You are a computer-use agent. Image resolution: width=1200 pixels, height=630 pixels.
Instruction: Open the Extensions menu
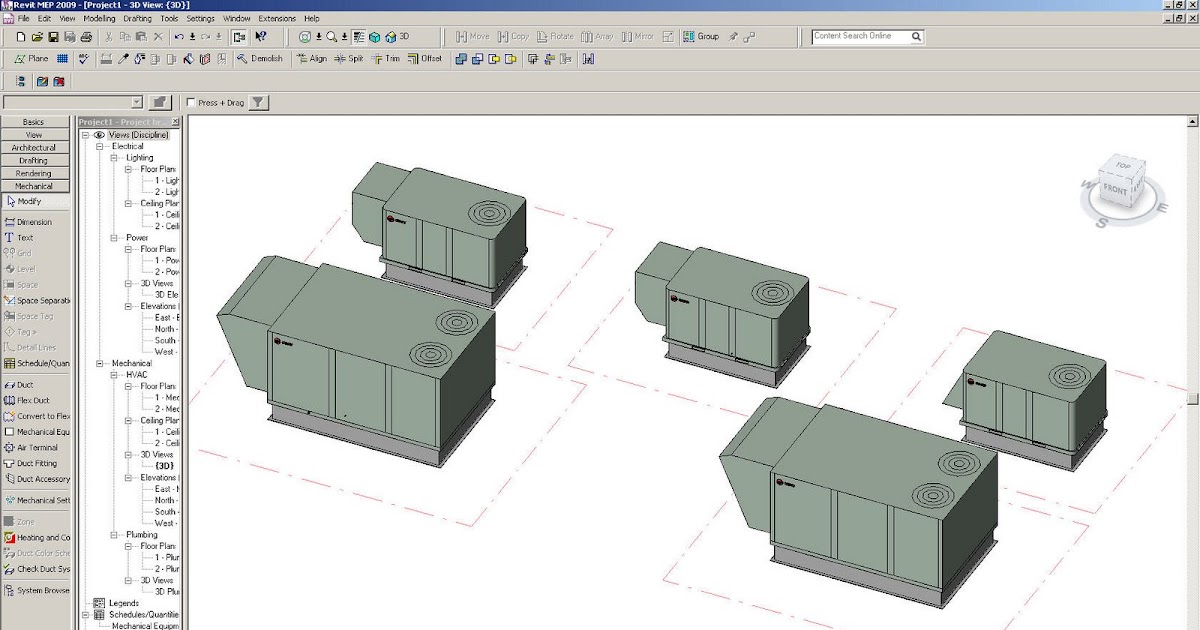277,18
